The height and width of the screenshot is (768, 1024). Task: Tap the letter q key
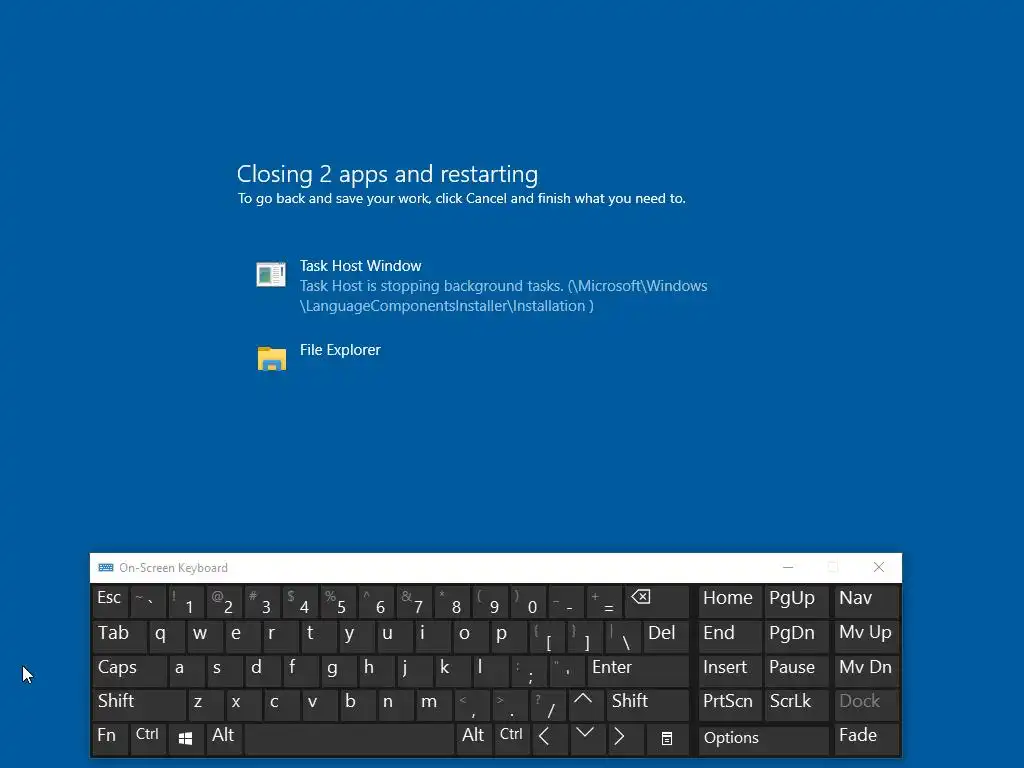(167, 635)
